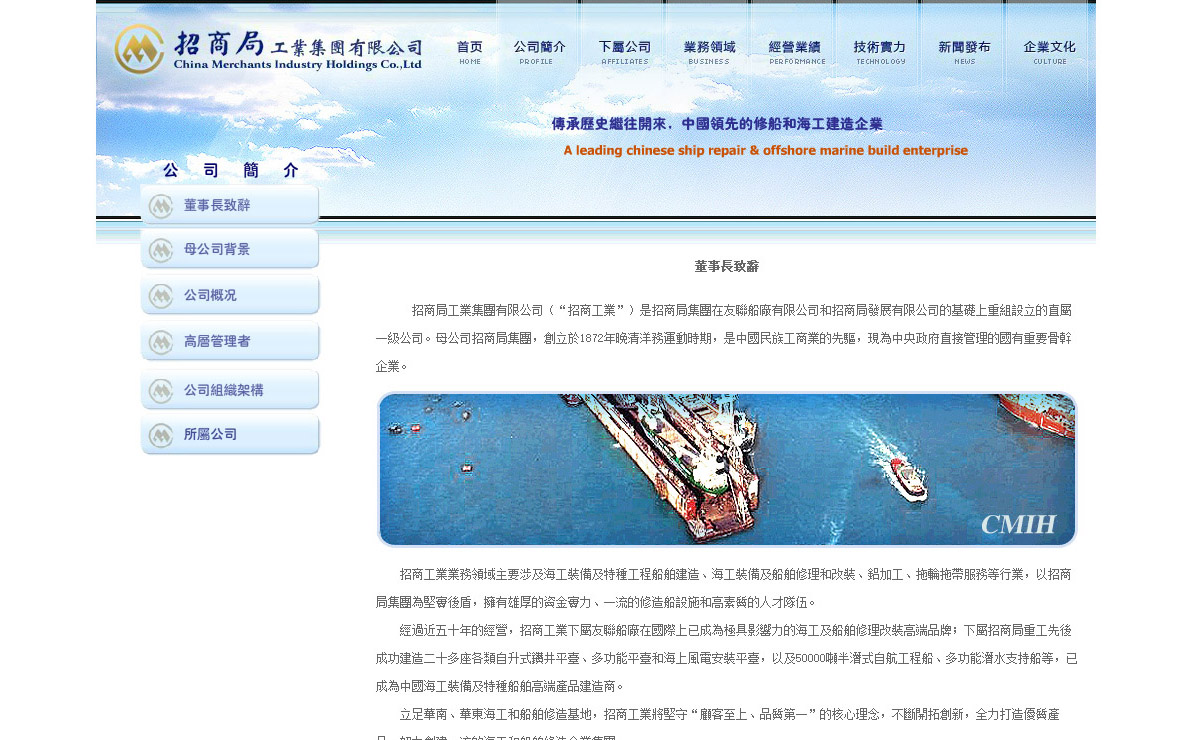Open the 技術實力 TECHNOLOGY menu item

point(880,52)
